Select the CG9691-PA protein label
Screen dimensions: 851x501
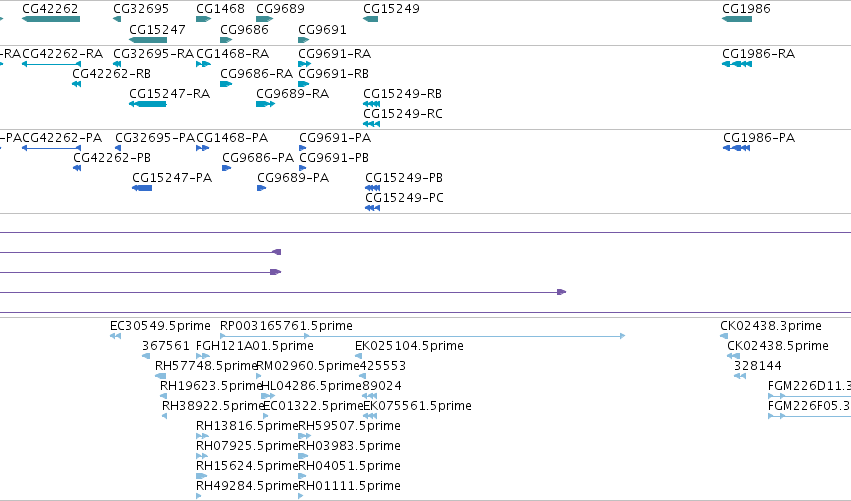[x=335, y=138]
